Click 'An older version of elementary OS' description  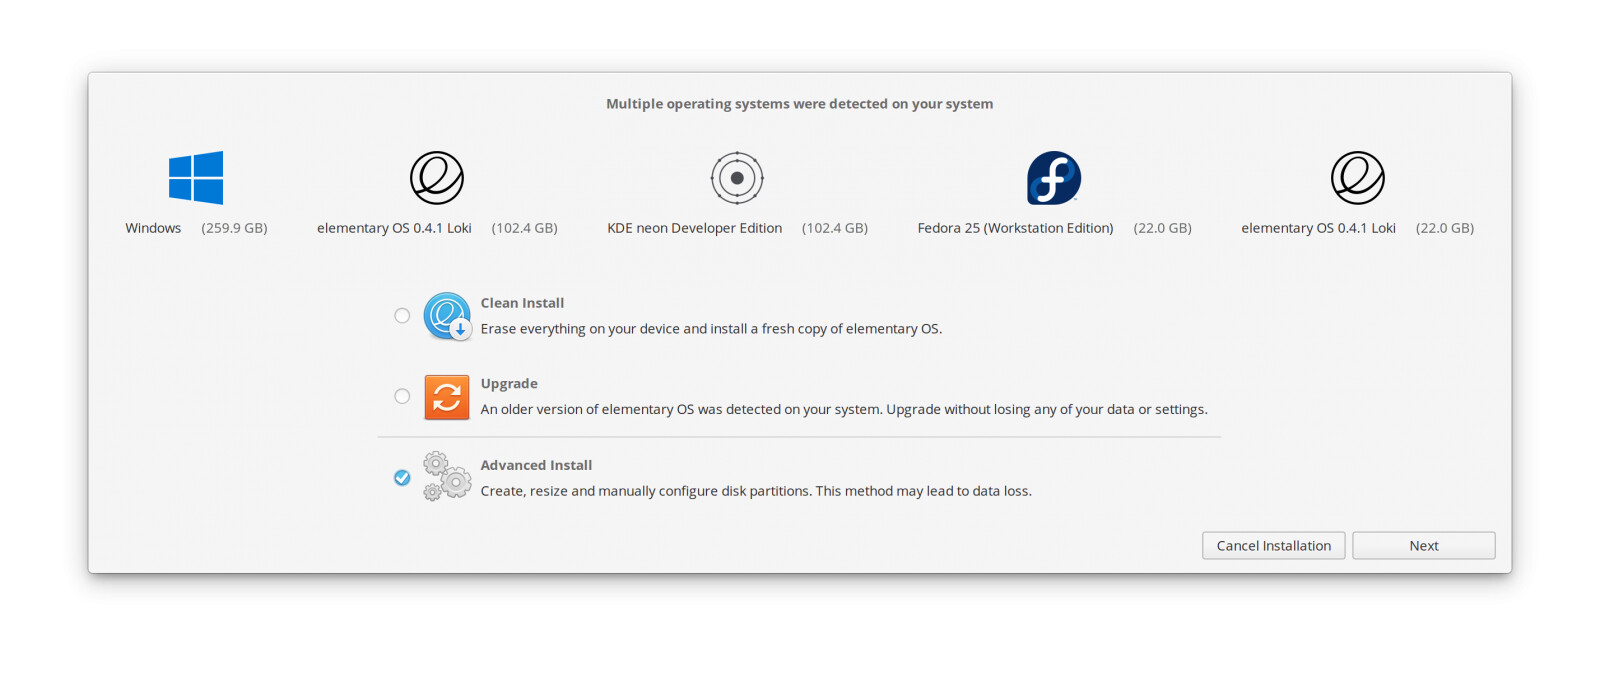[x=844, y=410]
